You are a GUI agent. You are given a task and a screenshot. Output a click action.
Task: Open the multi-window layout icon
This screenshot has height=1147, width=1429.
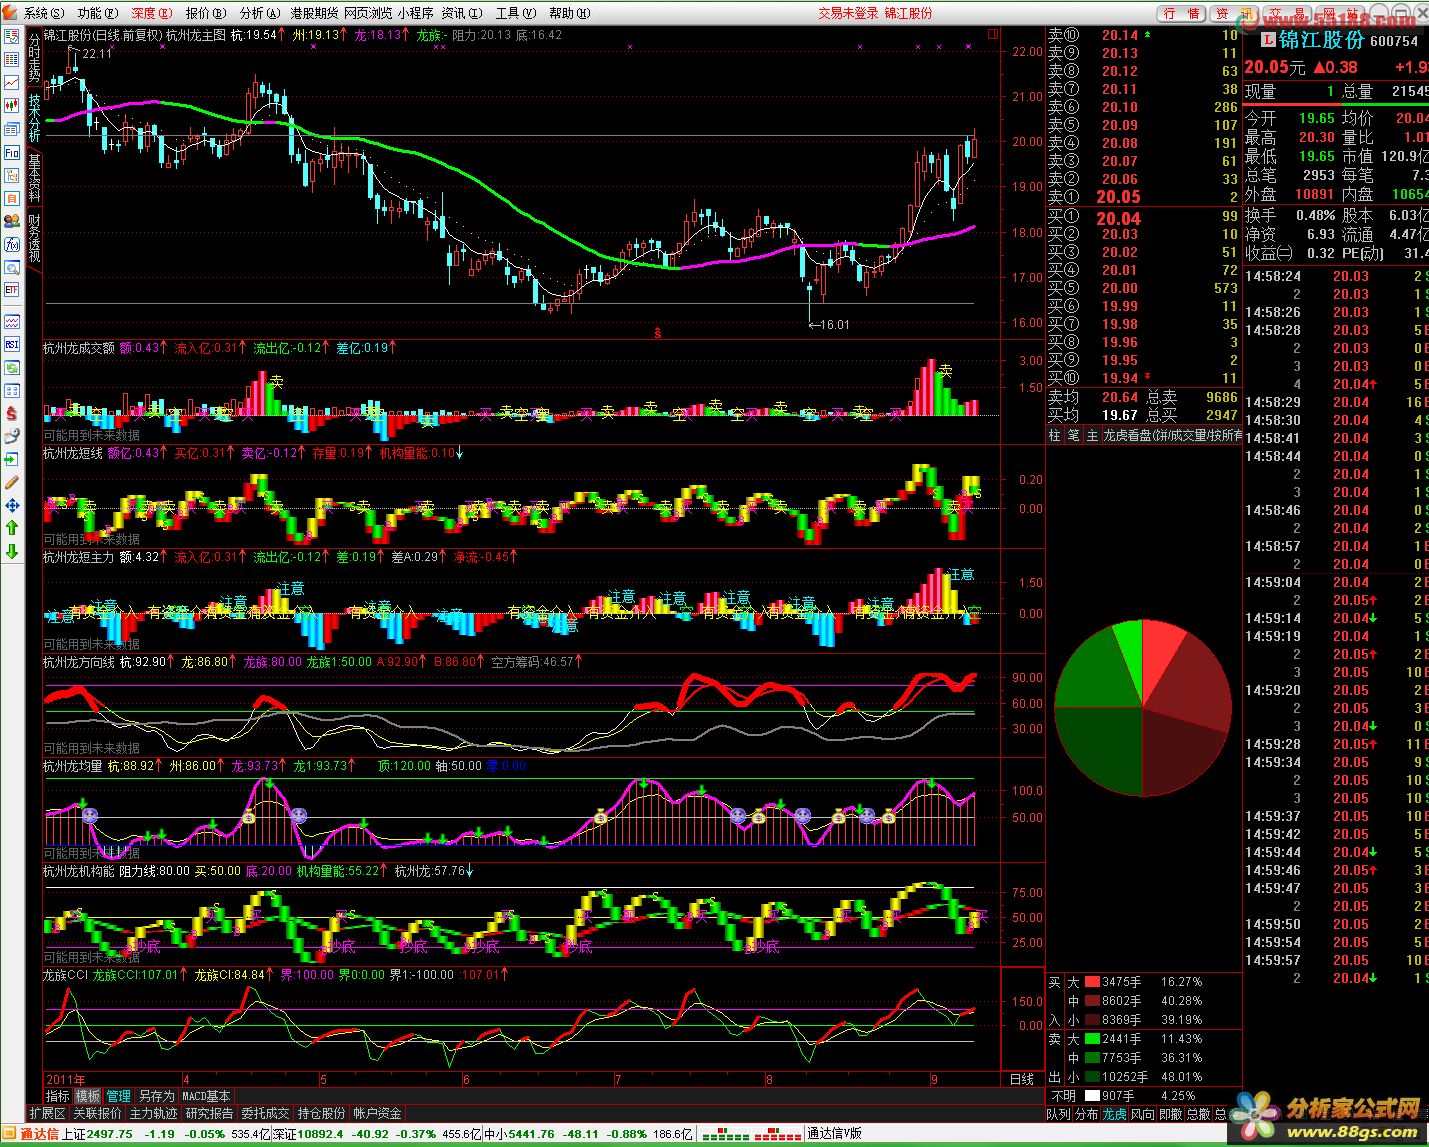[12, 129]
